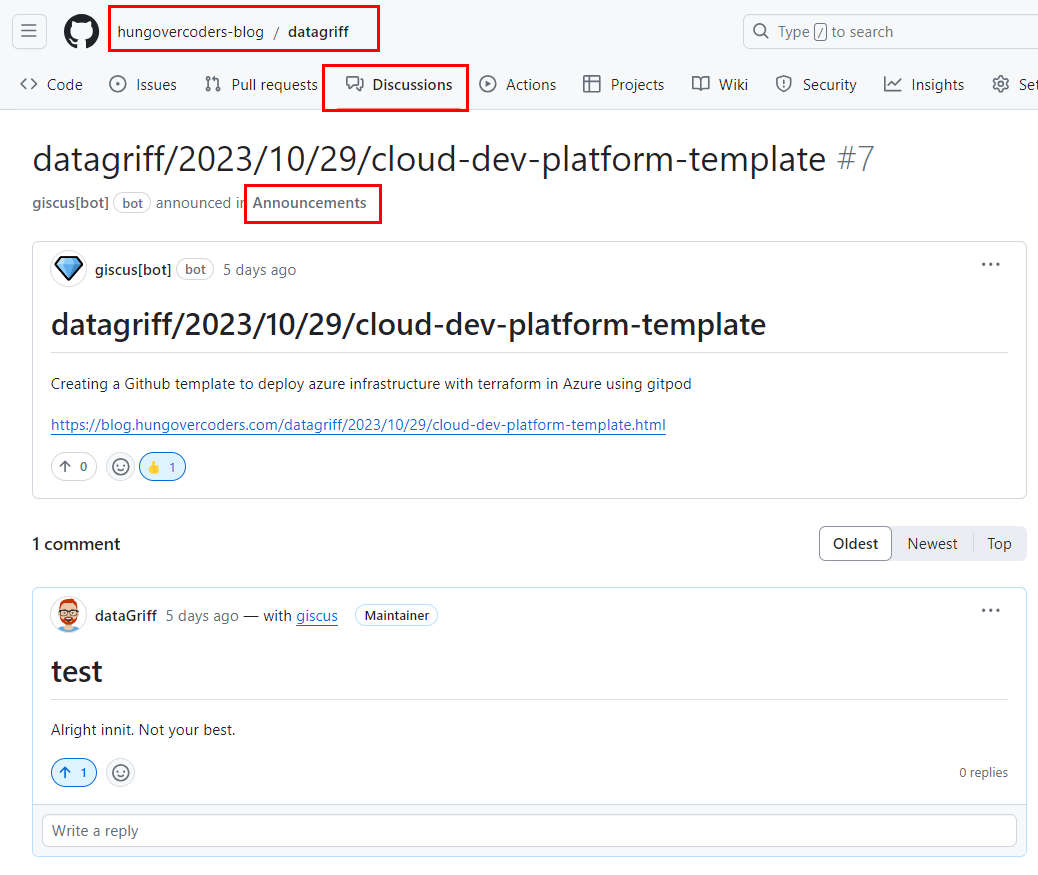Click the comment's '5 days ago' timestamp
The height and width of the screenshot is (875, 1038).
pos(202,616)
